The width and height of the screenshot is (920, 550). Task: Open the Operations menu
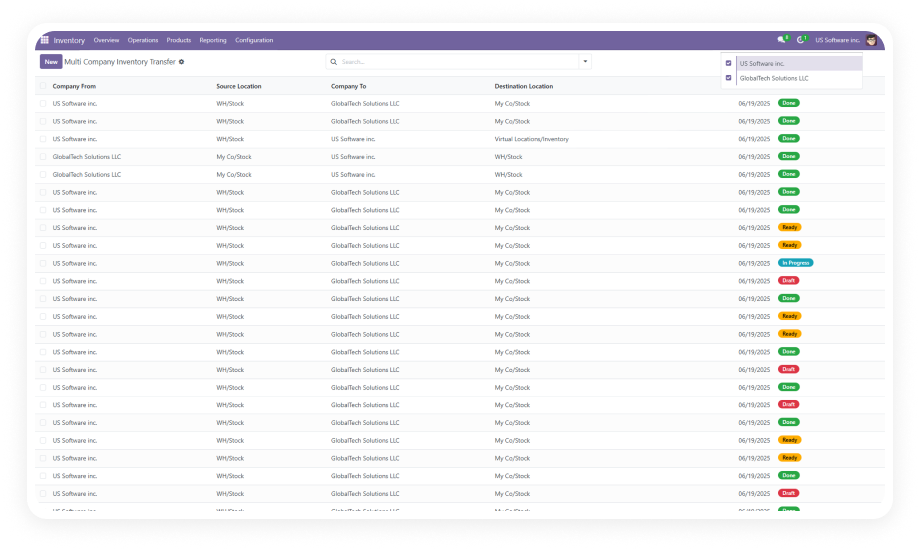(143, 41)
